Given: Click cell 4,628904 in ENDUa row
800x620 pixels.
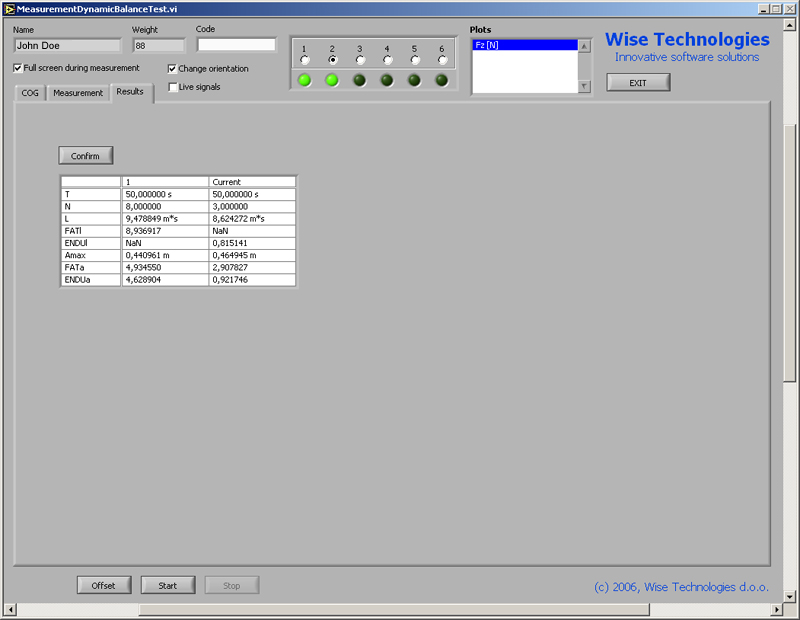Looking at the screenshot, I should pyautogui.click(x=165, y=280).
